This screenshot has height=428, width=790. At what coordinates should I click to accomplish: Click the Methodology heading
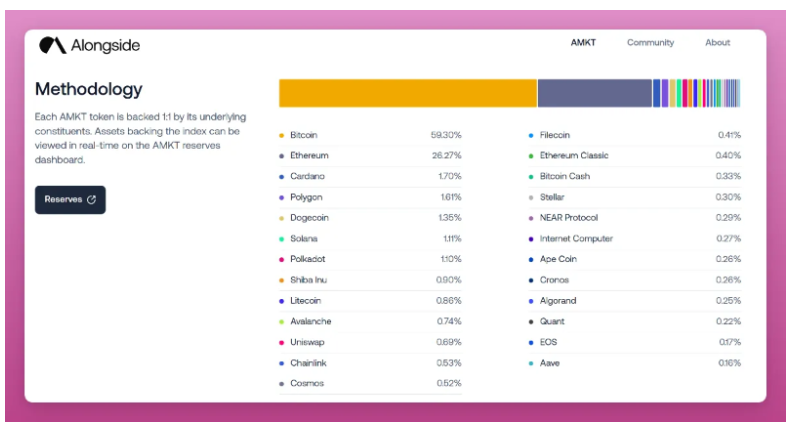click(x=89, y=89)
